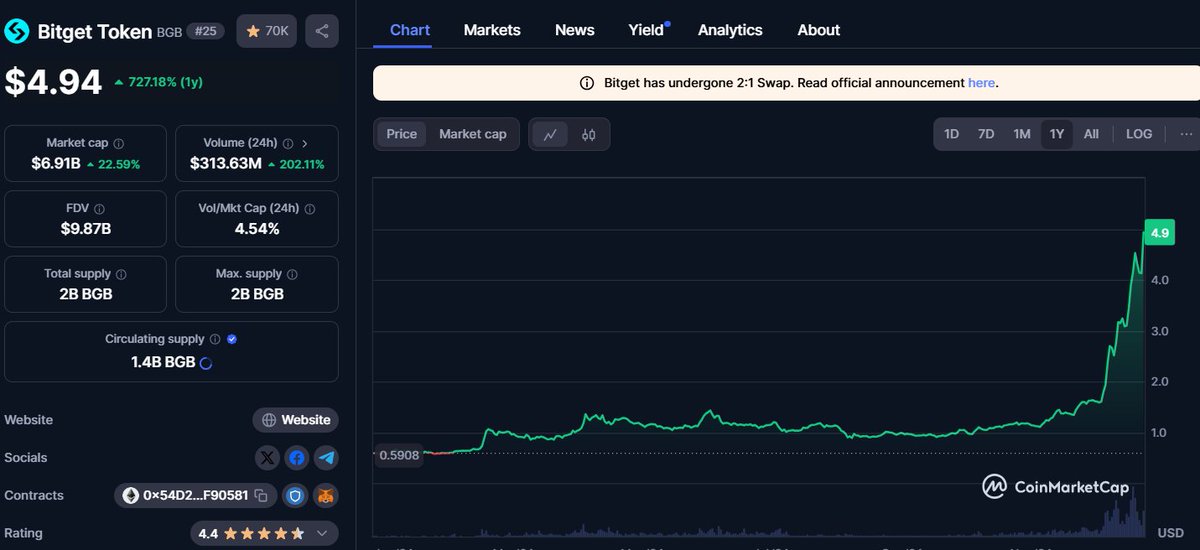Set chart range to All
Screen dimensions: 1200x550
1091,134
